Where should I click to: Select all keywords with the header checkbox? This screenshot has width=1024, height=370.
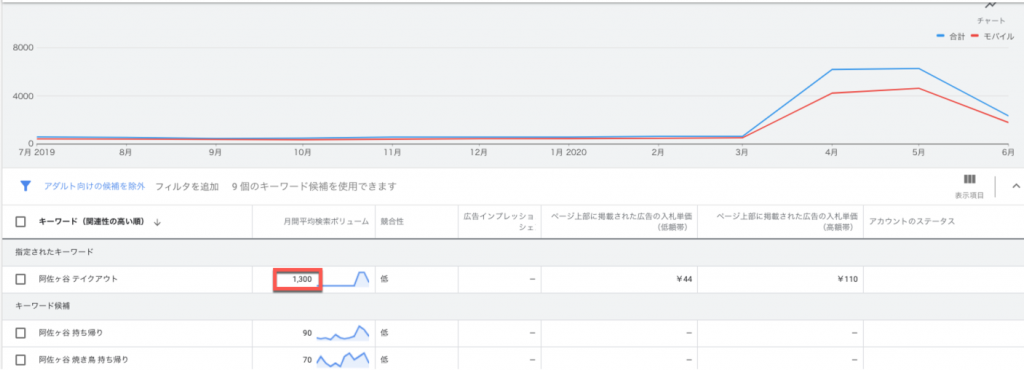pyautogui.click(x=21, y=222)
